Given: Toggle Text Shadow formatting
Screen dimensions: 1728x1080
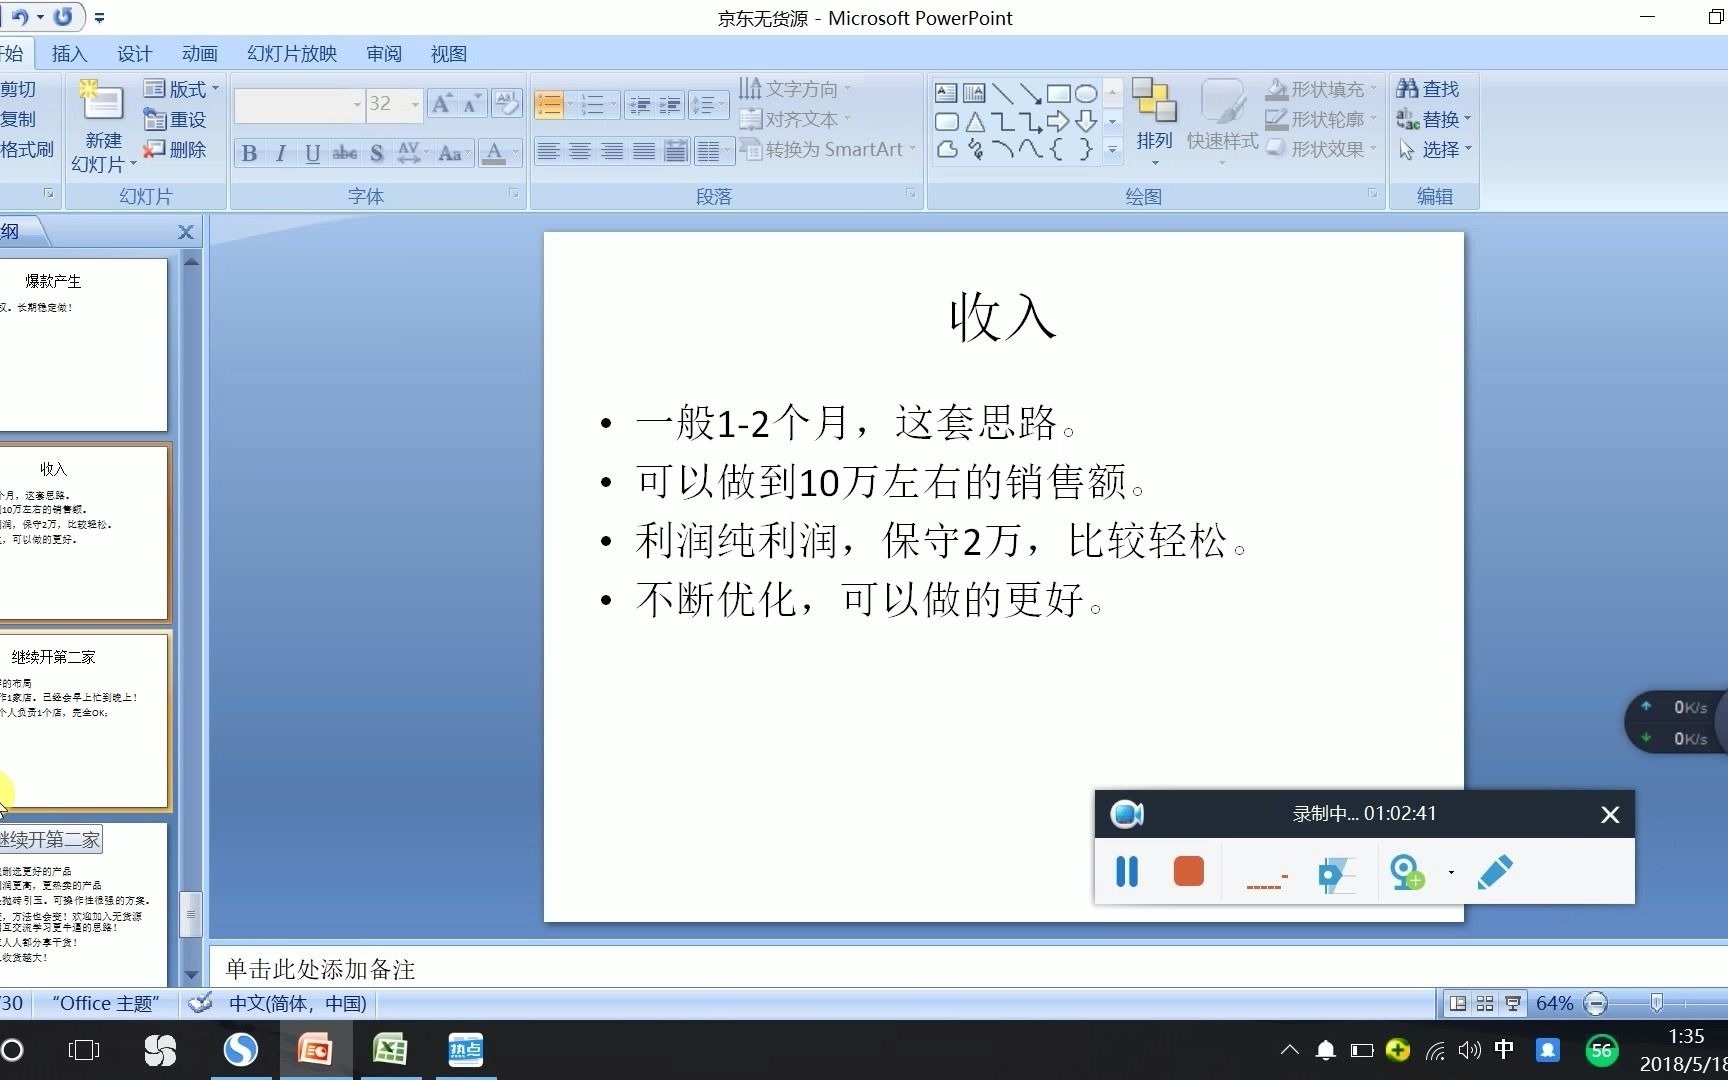Looking at the screenshot, I should [376, 153].
